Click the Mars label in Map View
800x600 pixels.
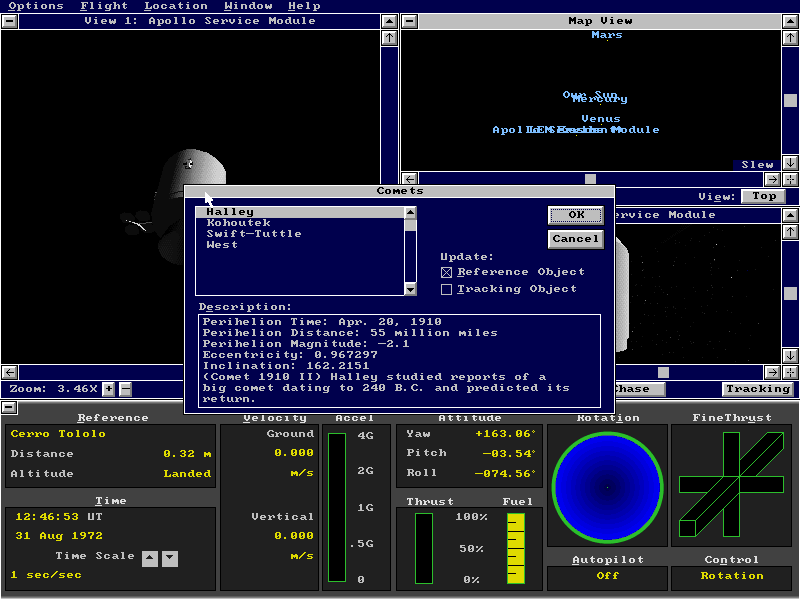coord(607,35)
